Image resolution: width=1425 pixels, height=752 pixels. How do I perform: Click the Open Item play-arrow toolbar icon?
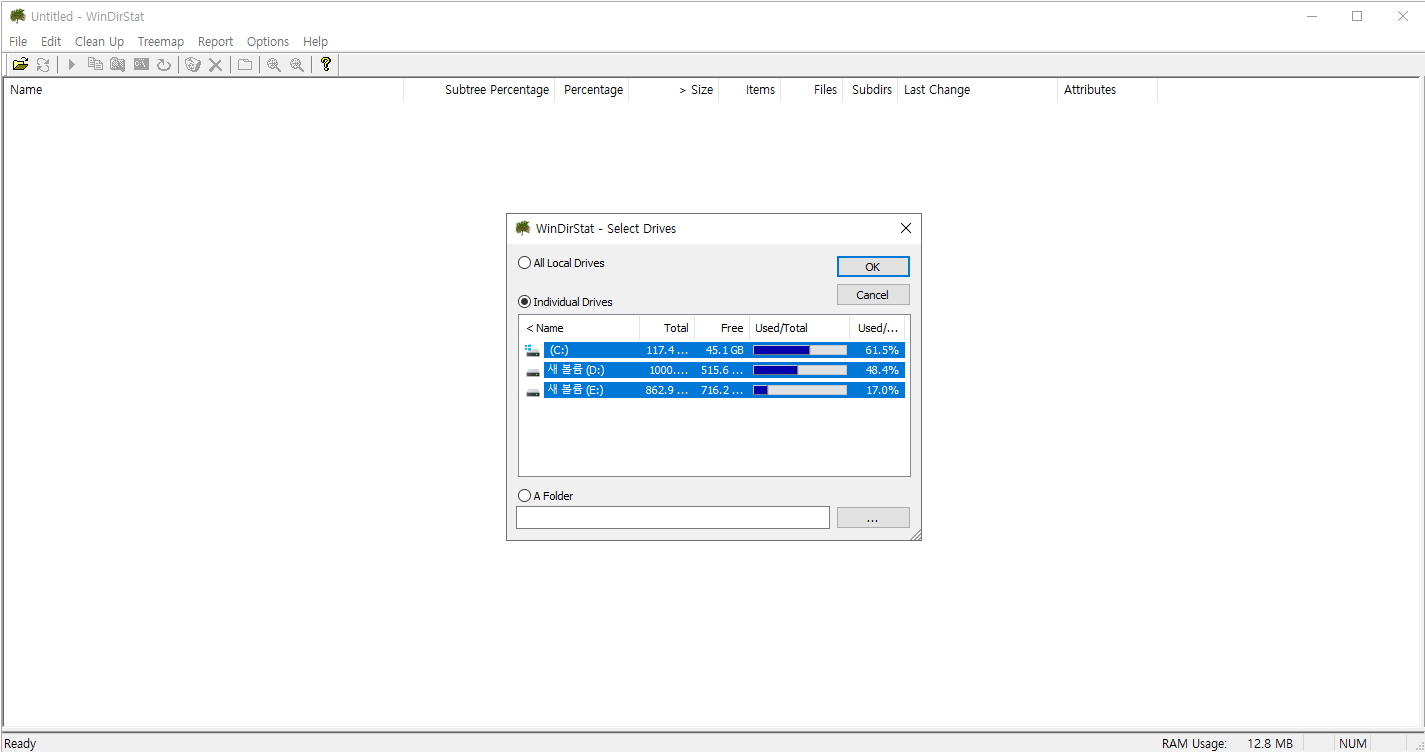(x=72, y=64)
